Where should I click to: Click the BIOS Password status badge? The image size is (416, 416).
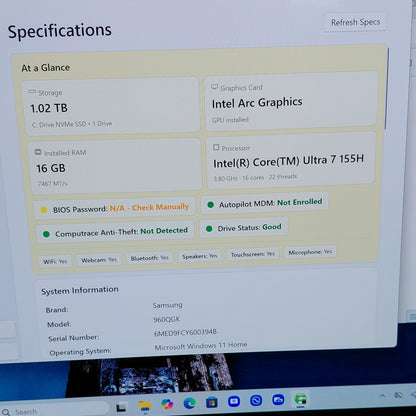tap(115, 208)
